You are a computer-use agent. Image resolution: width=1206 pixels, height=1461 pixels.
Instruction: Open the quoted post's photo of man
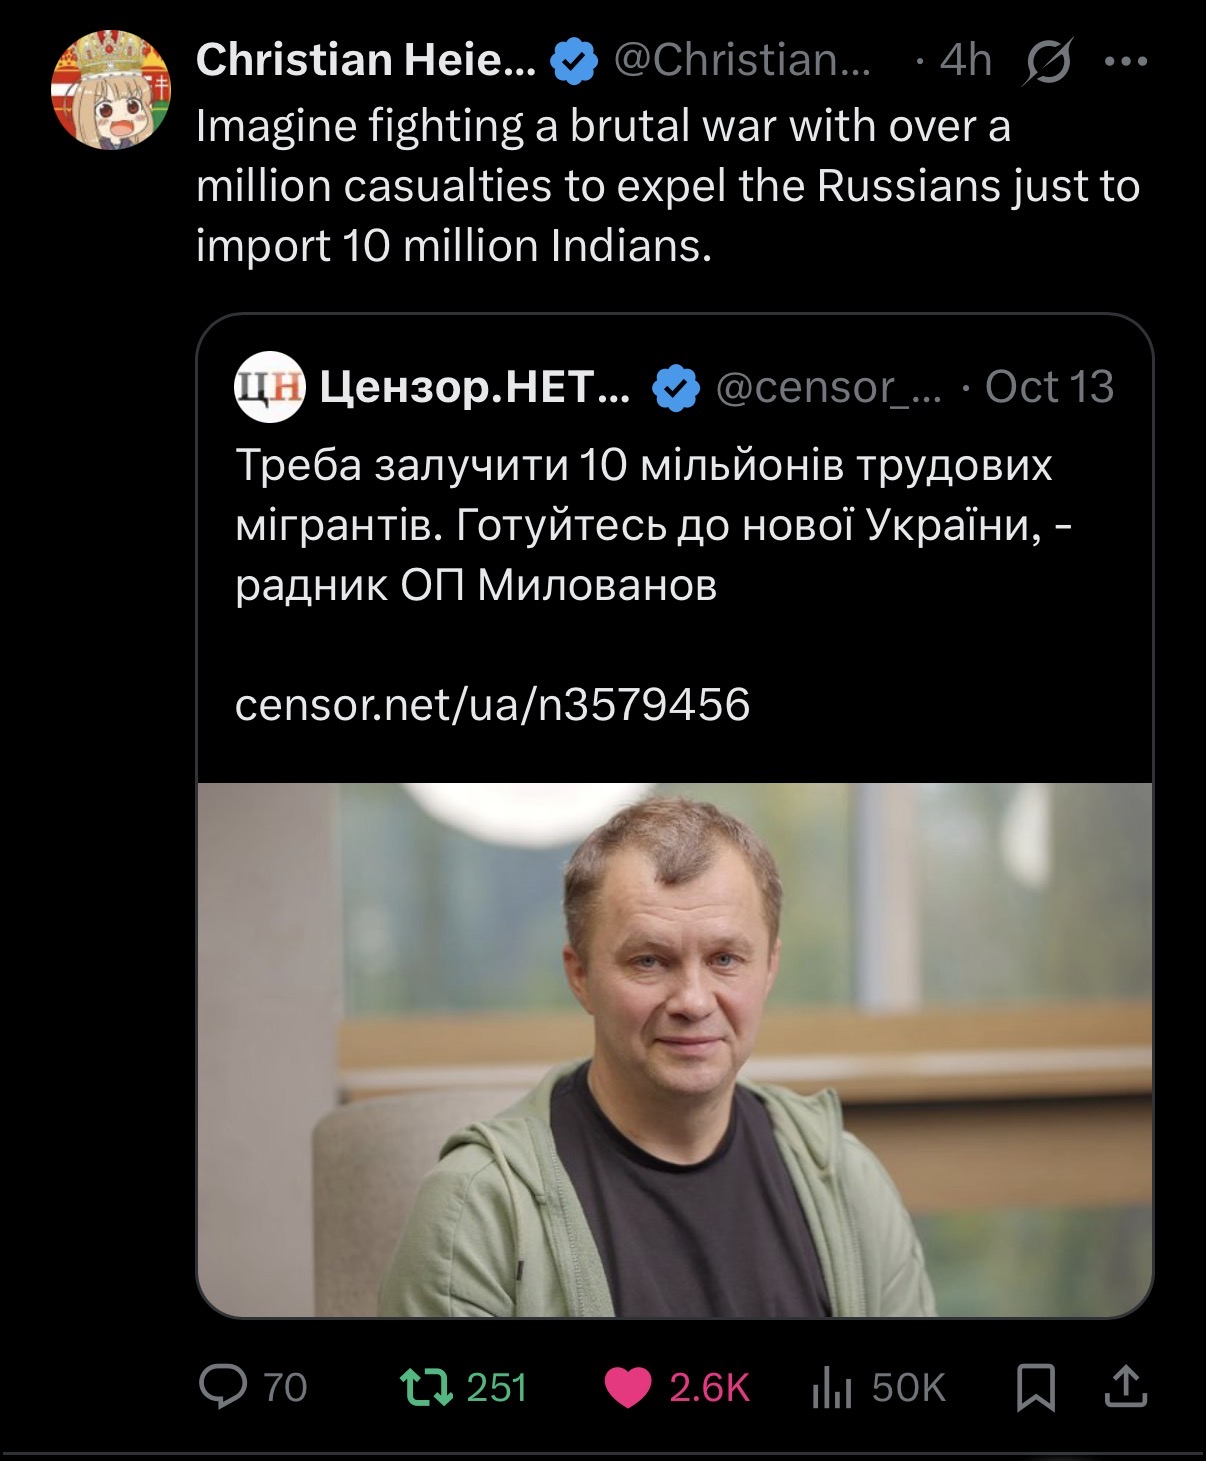(x=675, y=1050)
